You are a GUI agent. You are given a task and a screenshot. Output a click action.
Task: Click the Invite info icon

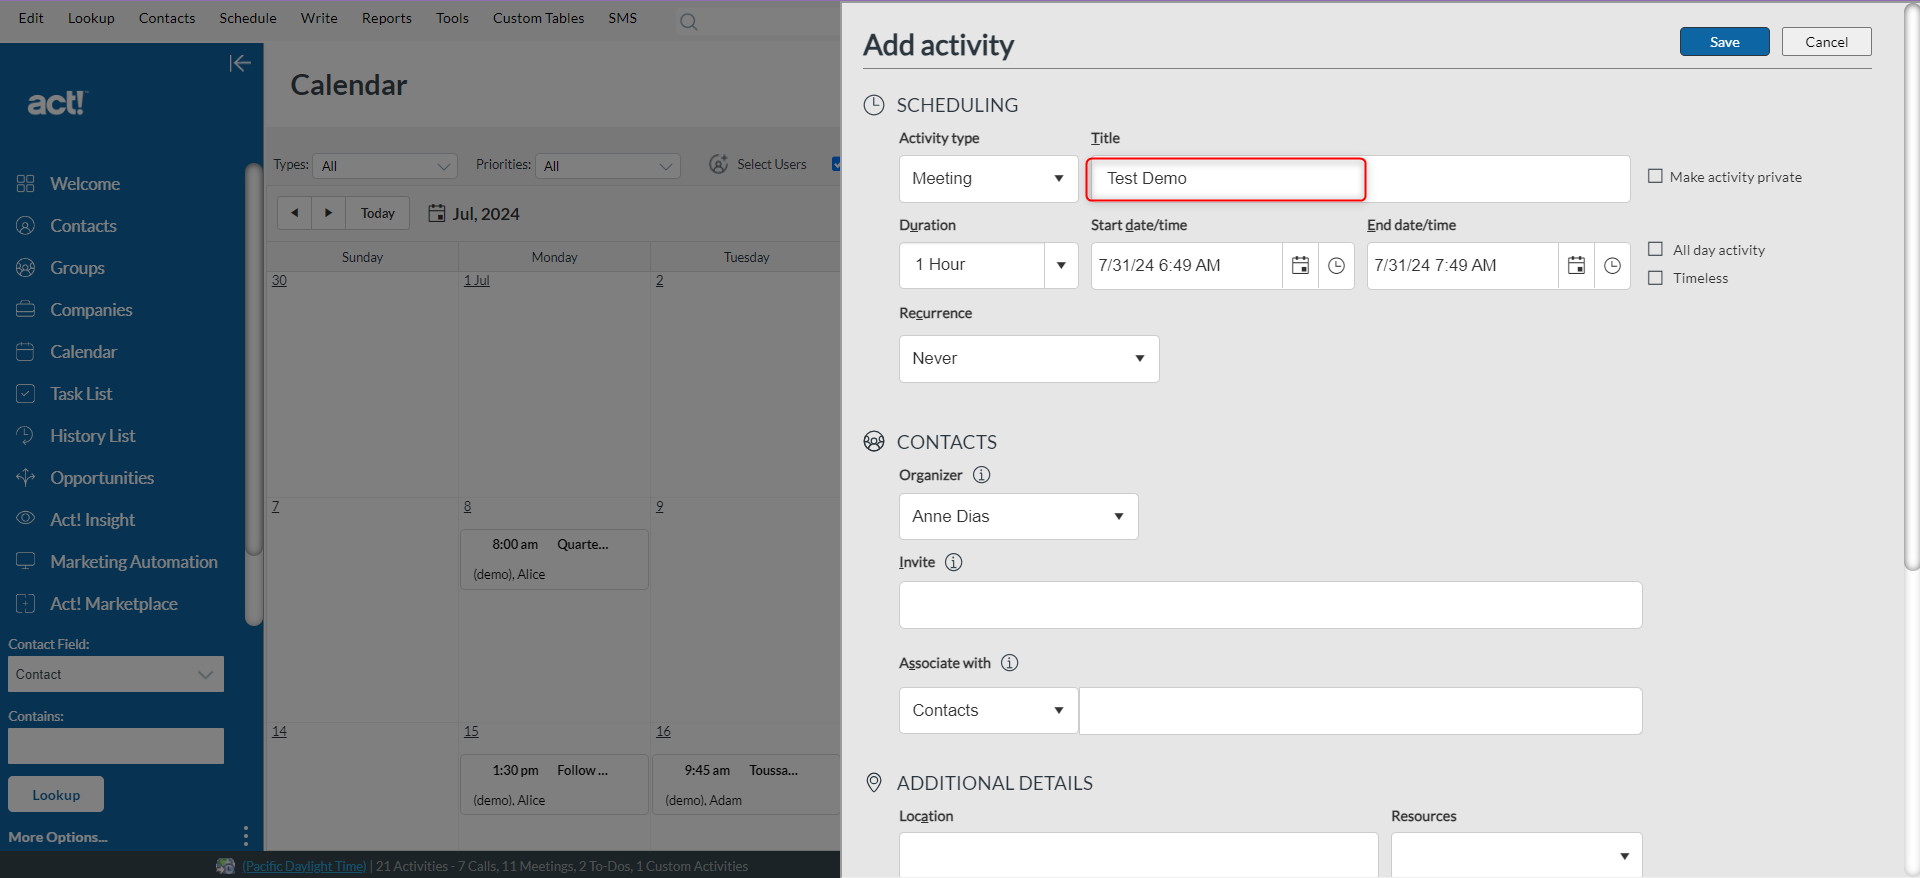coord(954,562)
